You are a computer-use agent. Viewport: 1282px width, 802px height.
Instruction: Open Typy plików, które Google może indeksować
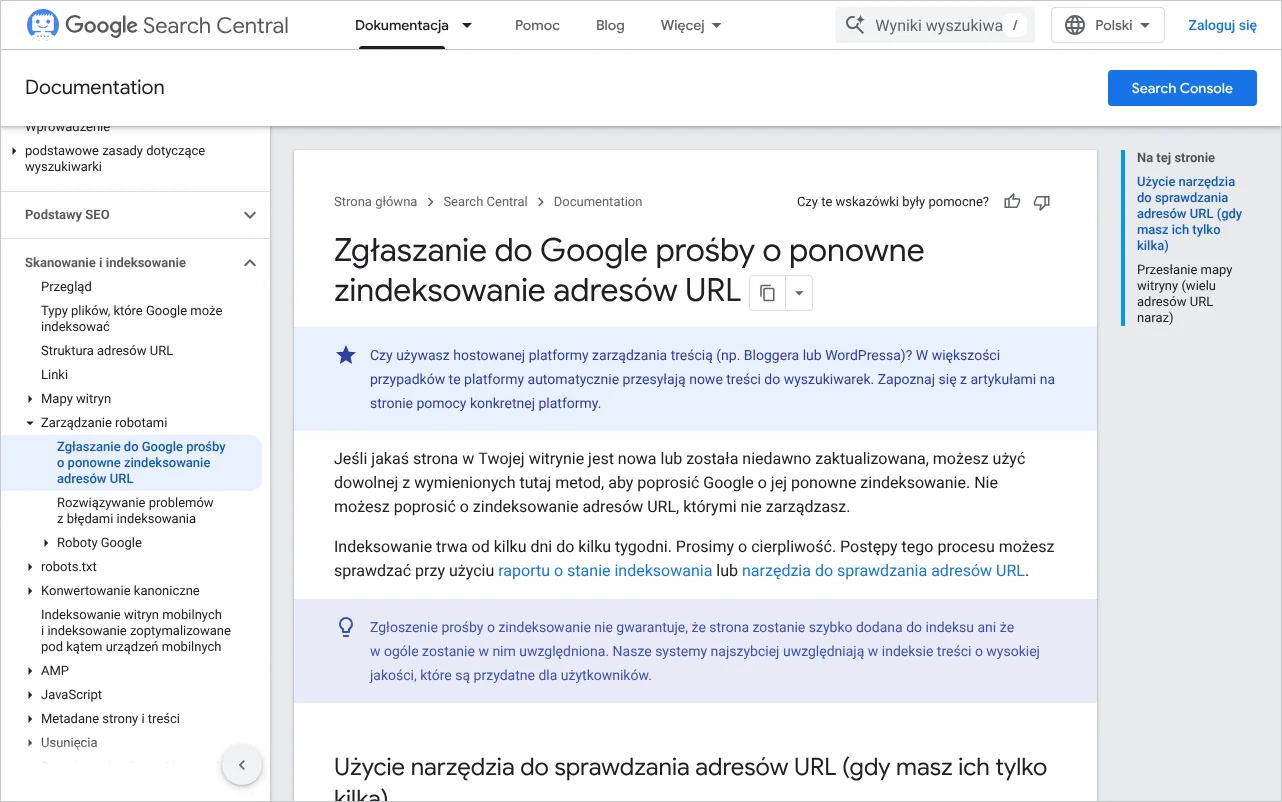[132, 319]
